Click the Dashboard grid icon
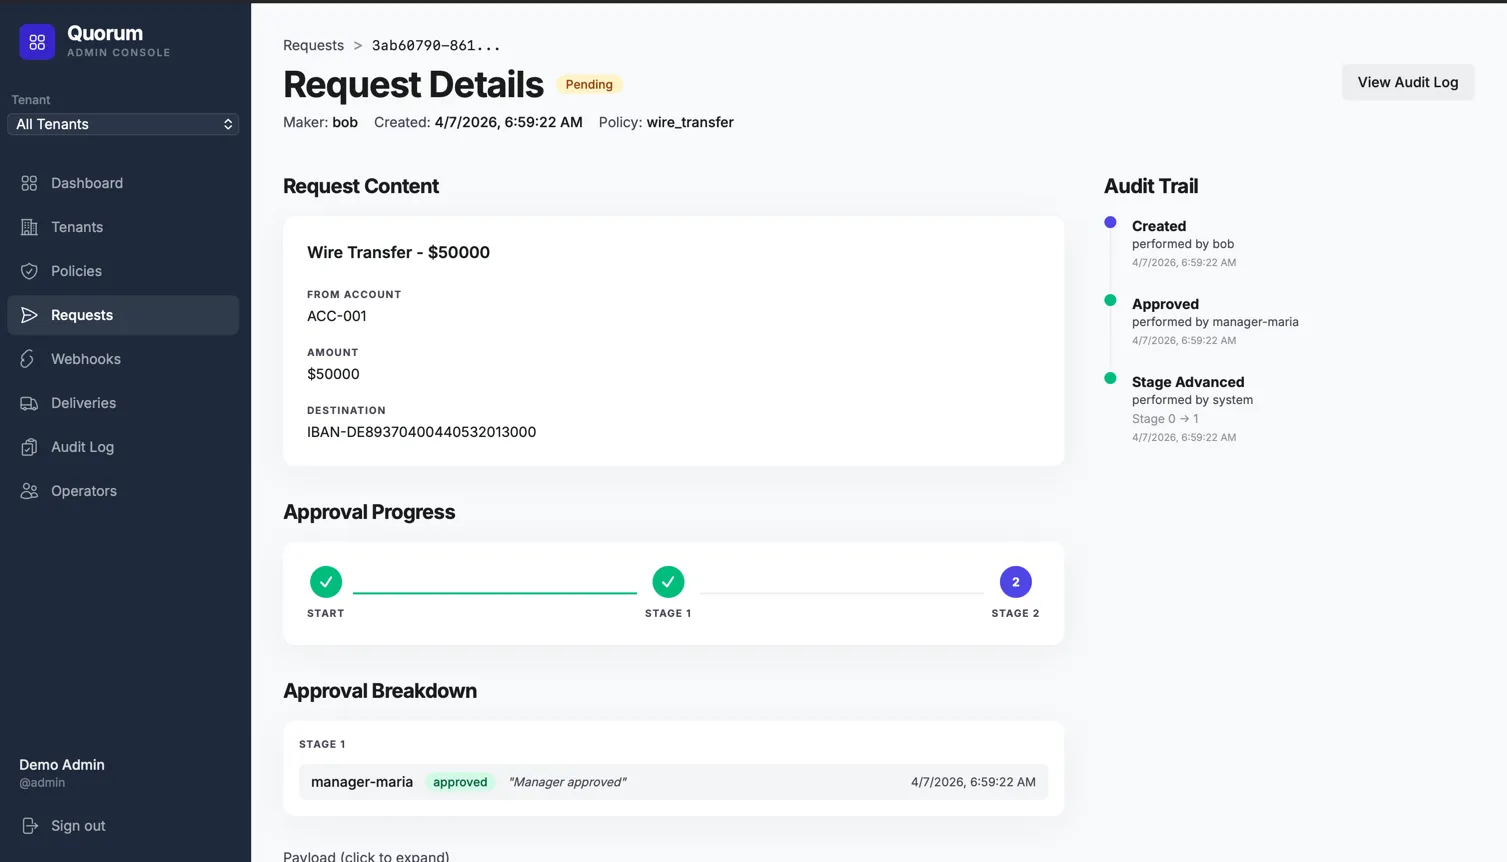This screenshot has height=862, width=1507. 29,183
